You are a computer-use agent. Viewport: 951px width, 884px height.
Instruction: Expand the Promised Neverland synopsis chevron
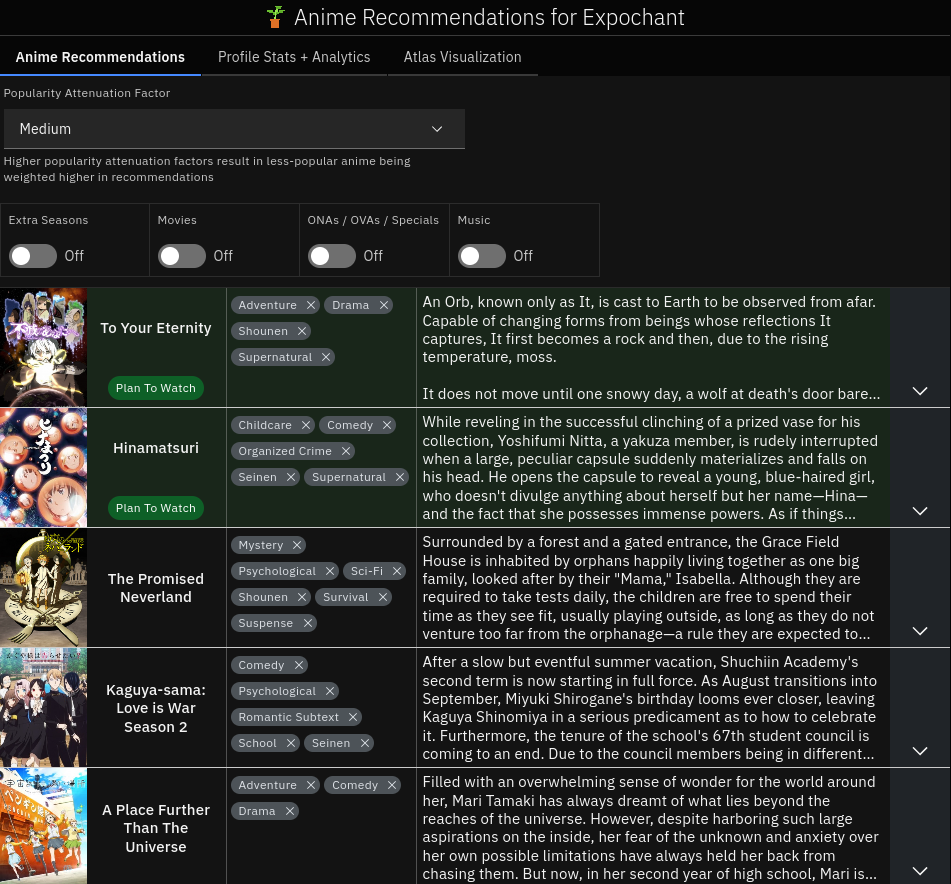point(920,631)
